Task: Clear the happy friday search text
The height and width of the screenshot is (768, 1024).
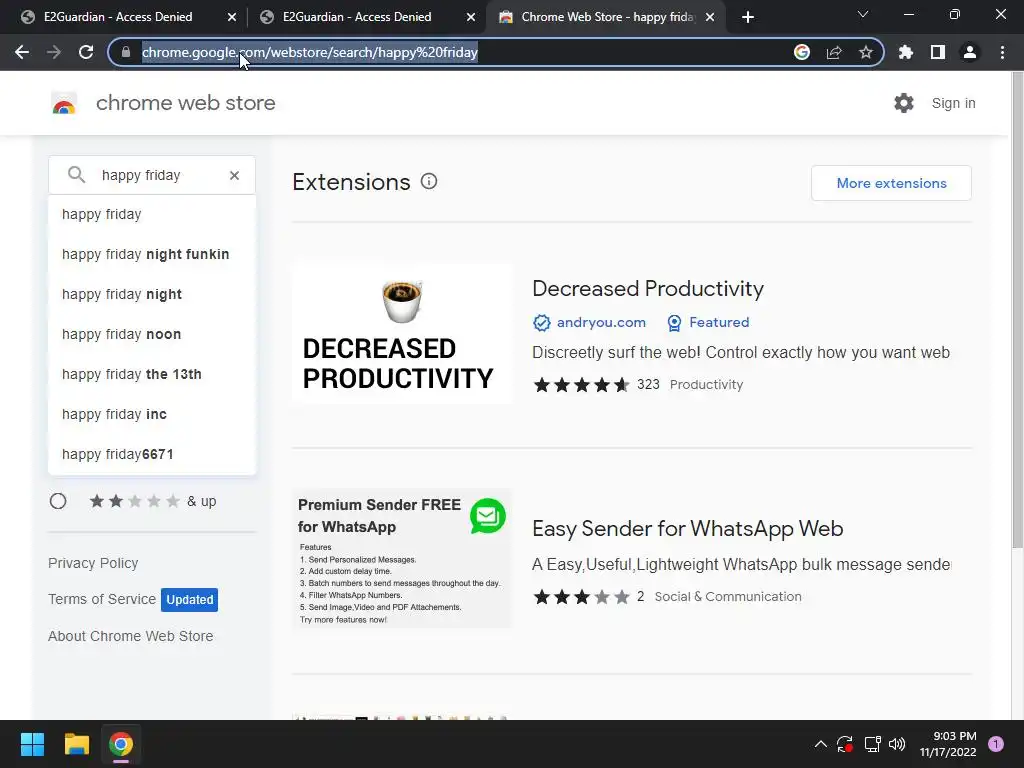Action: pyautogui.click(x=234, y=175)
